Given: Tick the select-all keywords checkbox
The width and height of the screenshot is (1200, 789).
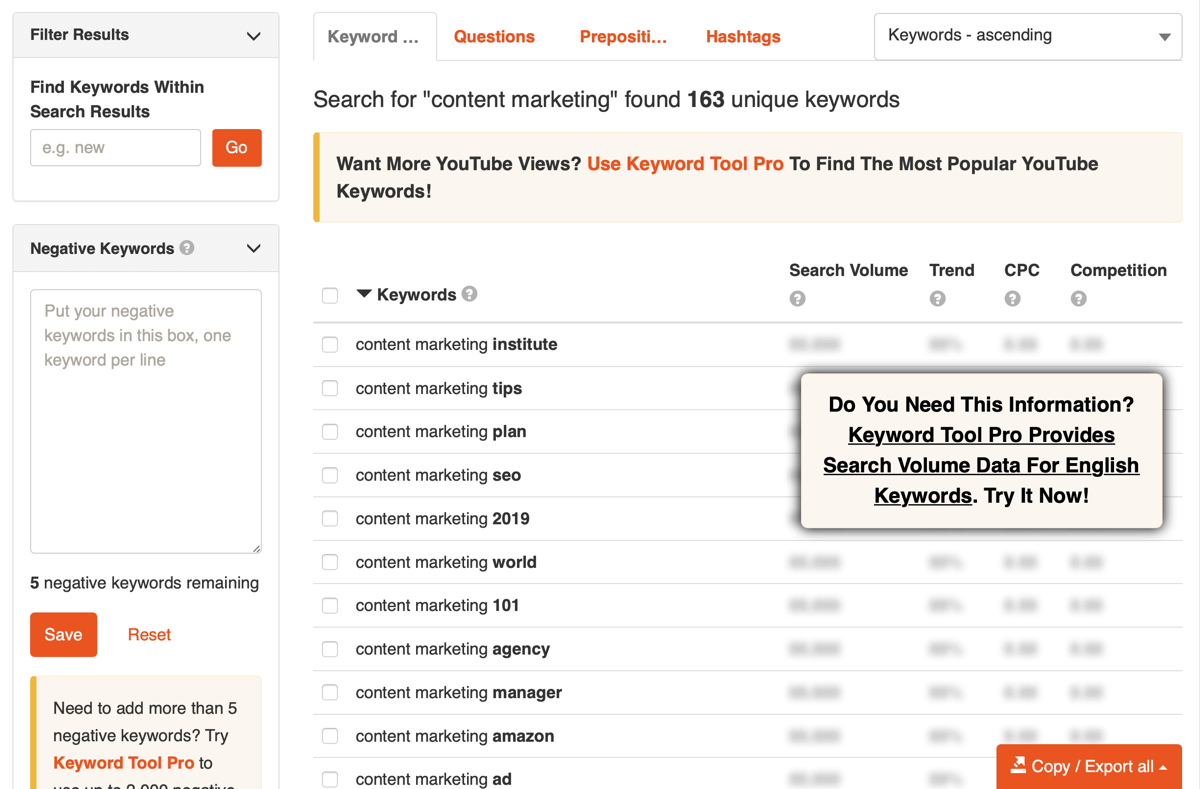Looking at the screenshot, I should point(330,295).
